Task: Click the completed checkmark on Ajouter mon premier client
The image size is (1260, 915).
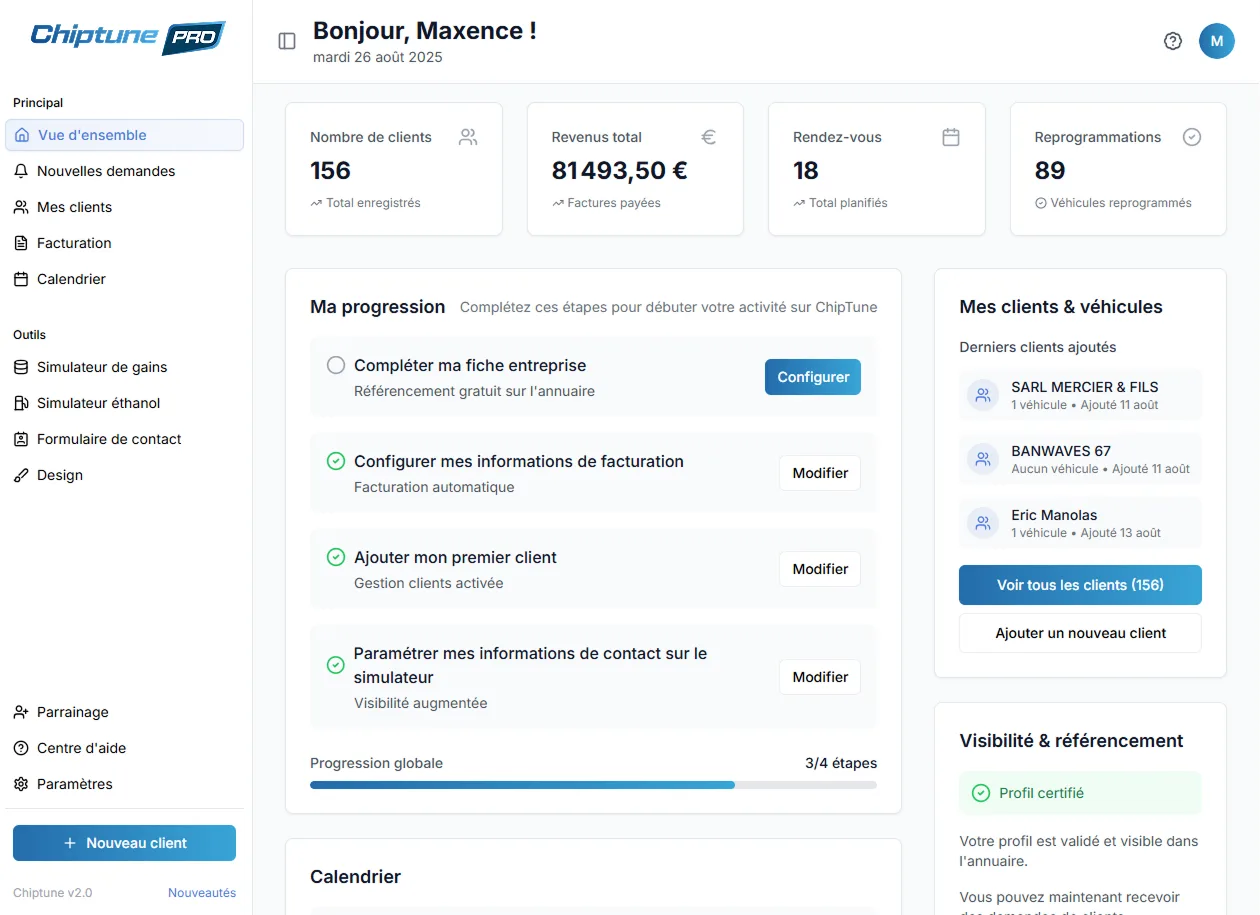Action: click(x=335, y=557)
